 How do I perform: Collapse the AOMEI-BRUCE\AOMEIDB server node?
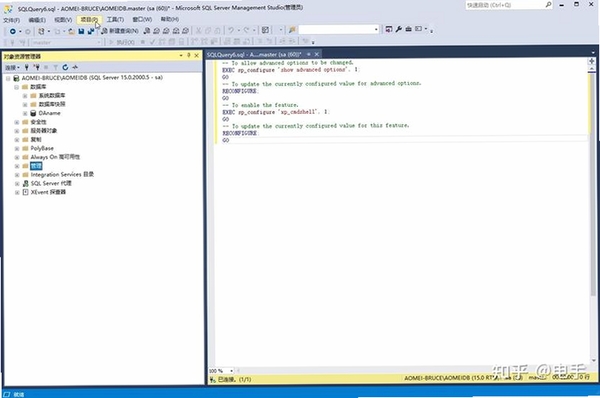pyautogui.click(x=8, y=78)
